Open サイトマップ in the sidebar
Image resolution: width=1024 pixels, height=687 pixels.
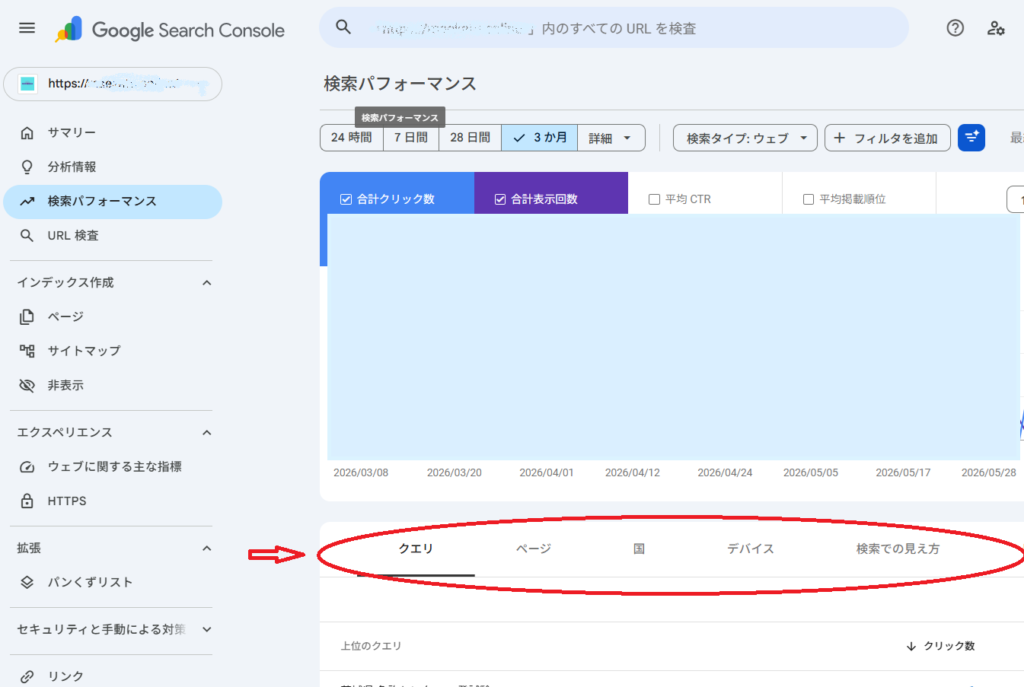pyautogui.click(x=113, y=351)
